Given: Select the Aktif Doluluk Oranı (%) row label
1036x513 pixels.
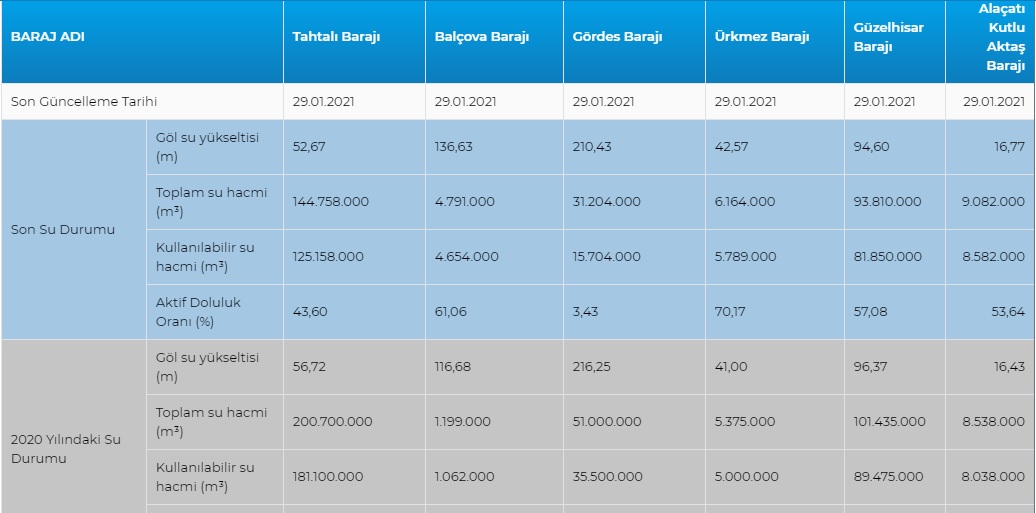Looking at the screenshot, I should [x=198, y=311].
